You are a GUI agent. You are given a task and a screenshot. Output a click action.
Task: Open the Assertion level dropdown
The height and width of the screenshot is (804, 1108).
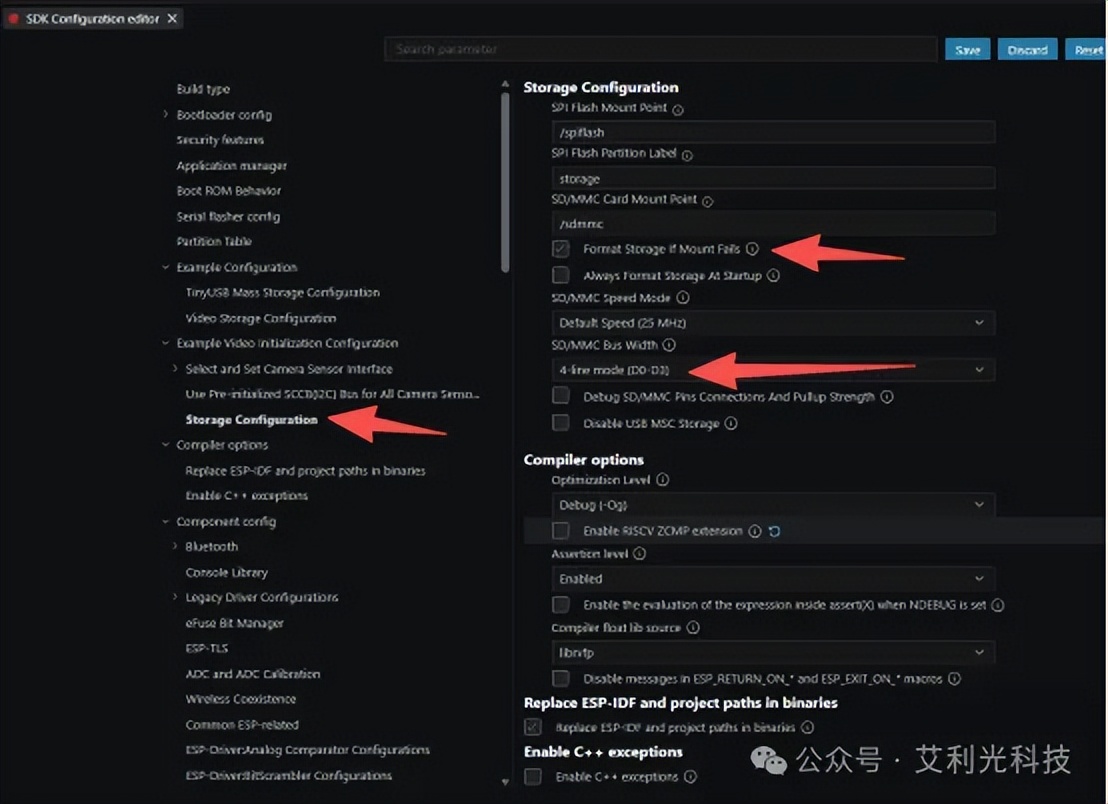coord(773,579)
